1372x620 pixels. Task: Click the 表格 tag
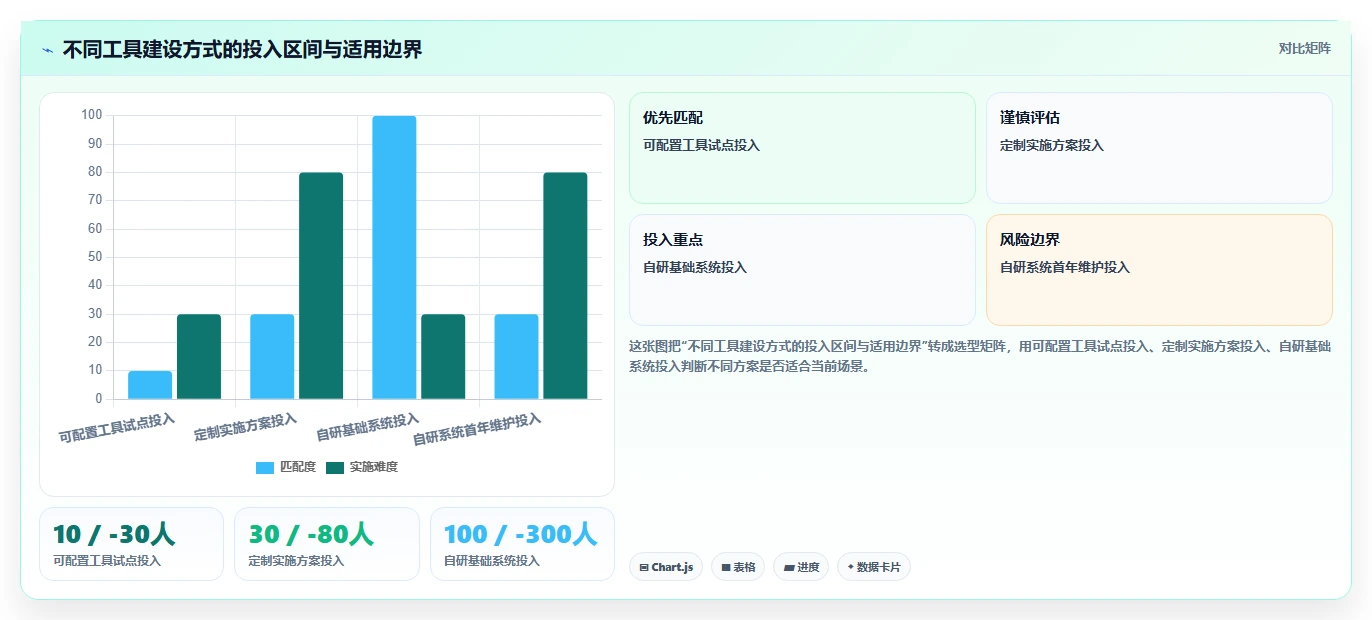pyautogui.click(x=738, y=567)
